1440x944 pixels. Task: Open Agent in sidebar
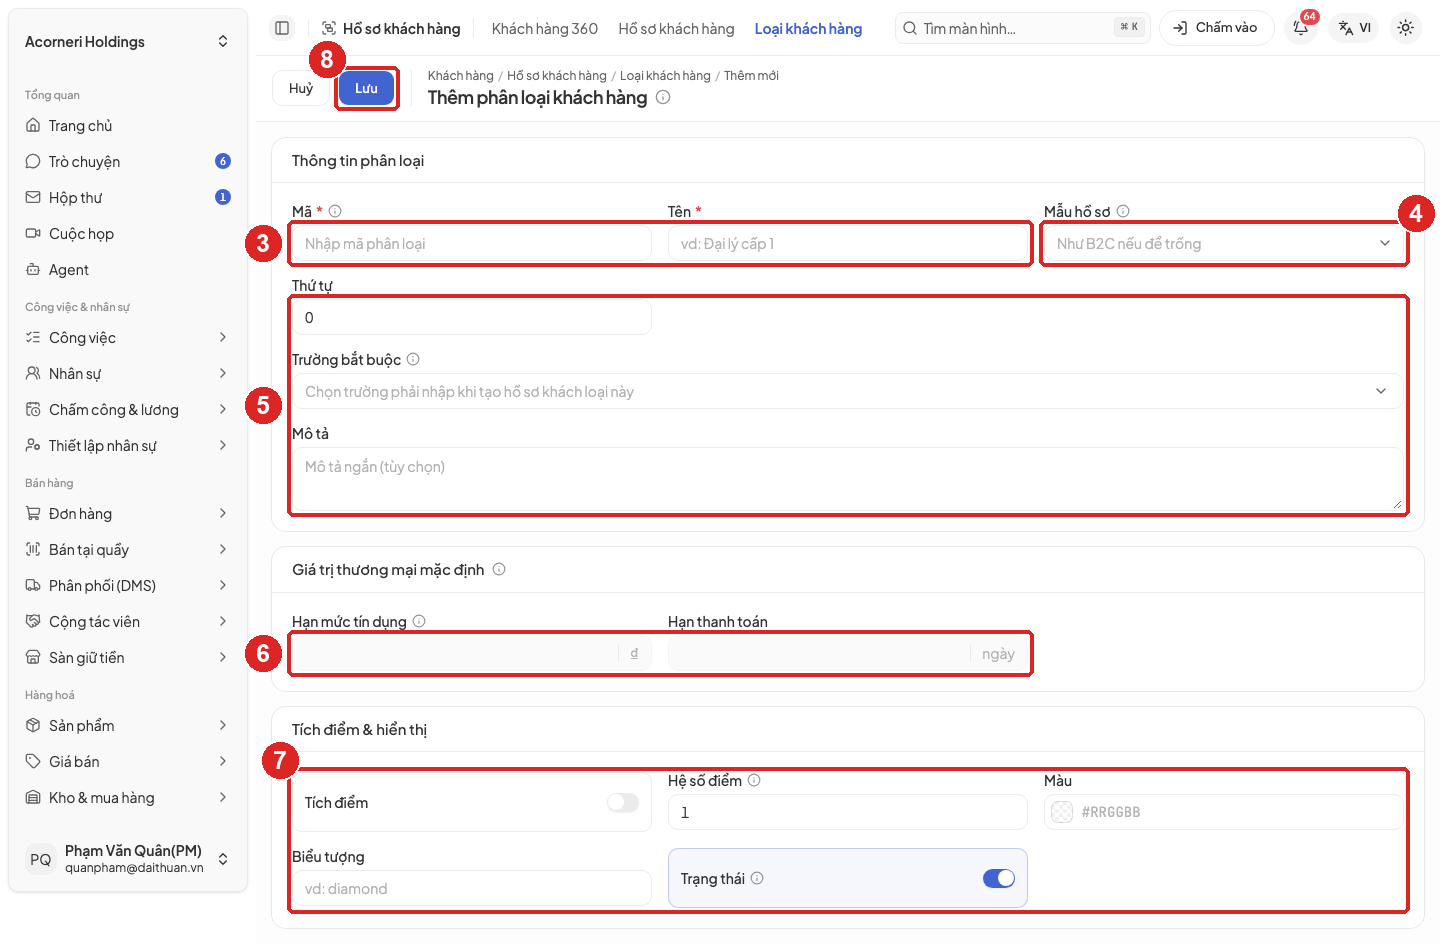128,270
